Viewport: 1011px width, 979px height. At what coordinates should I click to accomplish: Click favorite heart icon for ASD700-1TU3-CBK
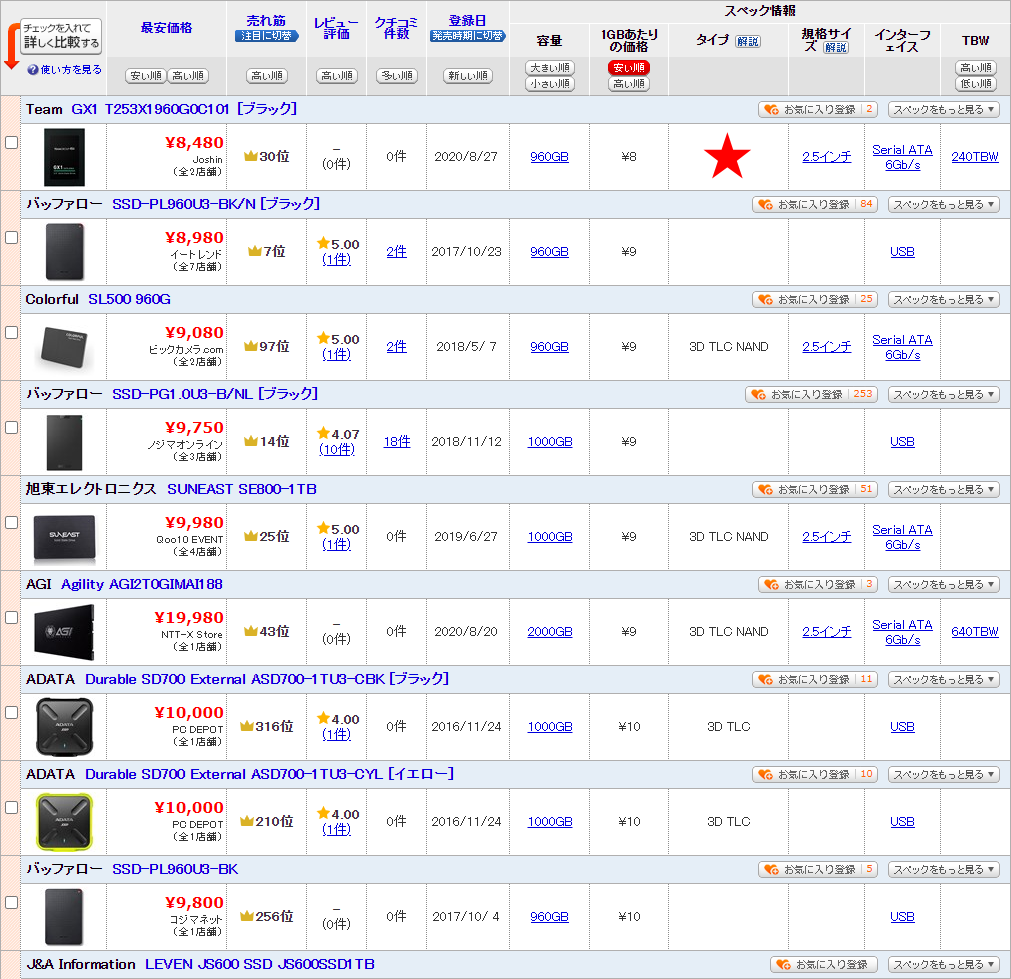[765, 679]
